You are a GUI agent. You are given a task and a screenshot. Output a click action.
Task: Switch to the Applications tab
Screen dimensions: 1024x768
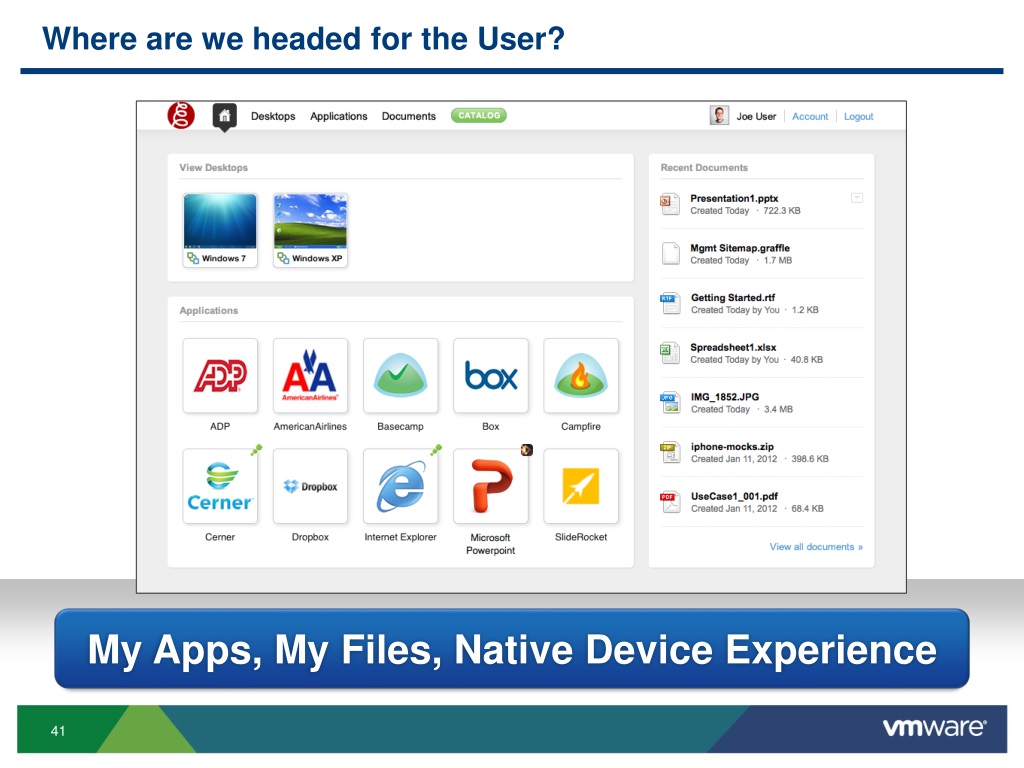338,116
